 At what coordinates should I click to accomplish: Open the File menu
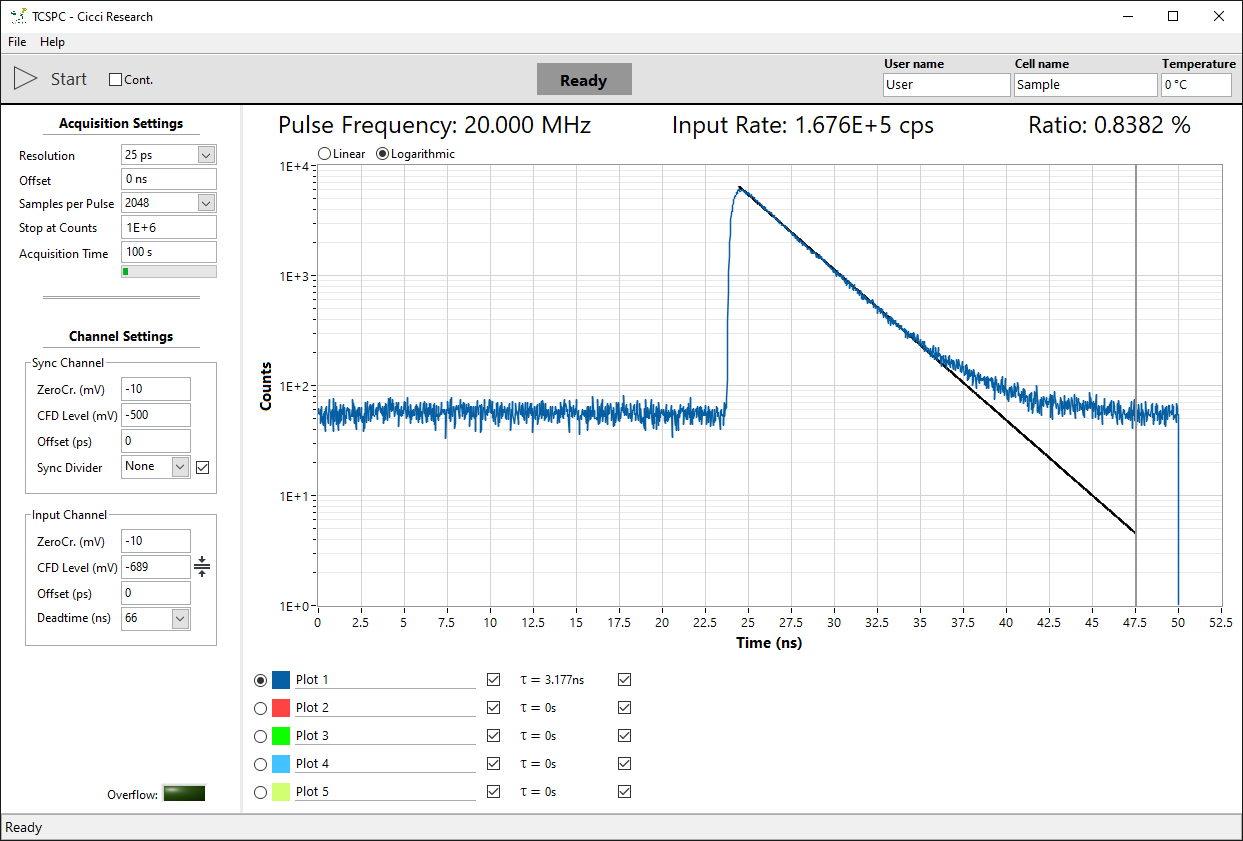click(17, 42)
